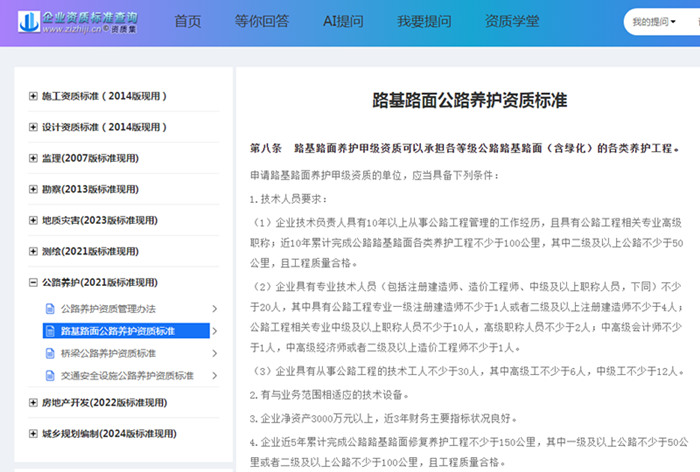Open the AI提问 navigation item
Viewport: 700px width, 472px height.
tap(342, 22)
